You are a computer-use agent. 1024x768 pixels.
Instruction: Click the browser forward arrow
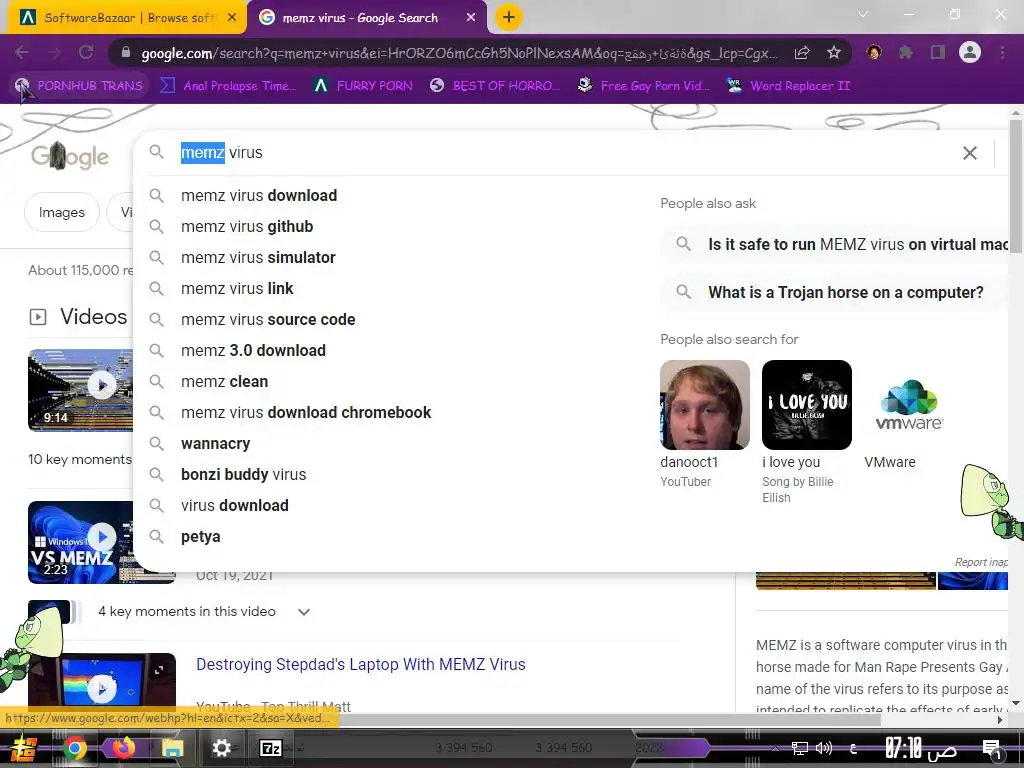(x=55, y=52)
